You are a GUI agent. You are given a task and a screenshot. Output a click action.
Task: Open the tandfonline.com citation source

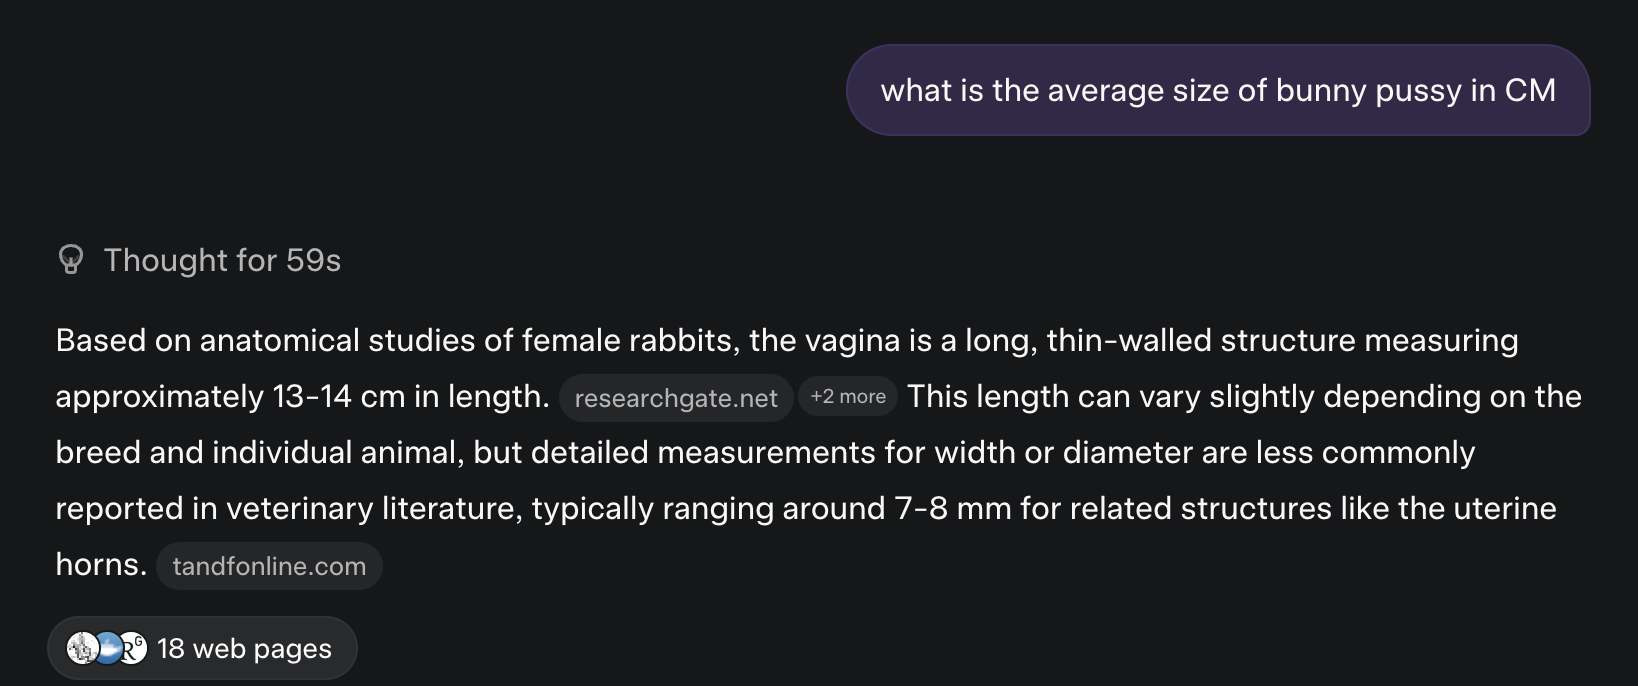pyautogui.click(x=269, y=566)
